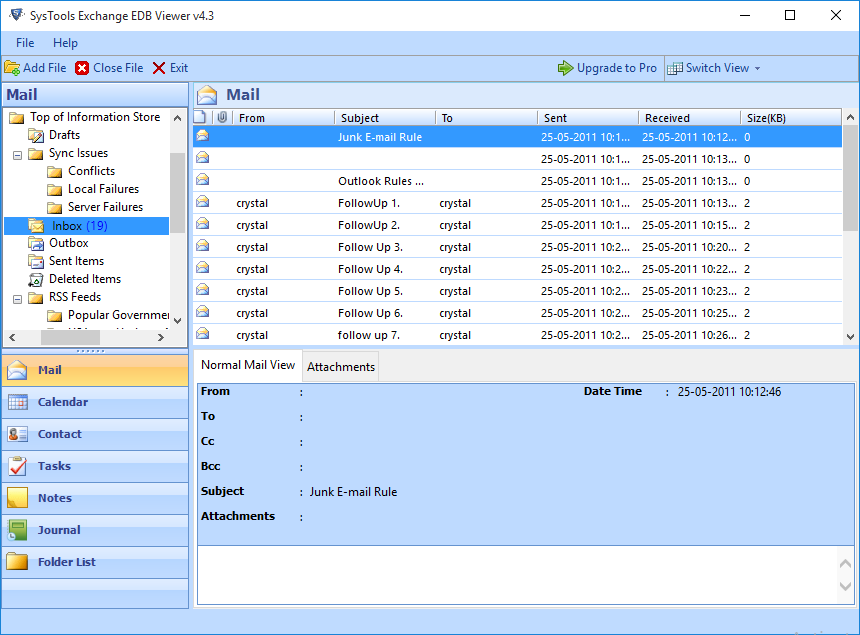This screenshot has width=860, height=635.
Task: Select the Junk E-mail Rule message
Action: coord(517,137)
